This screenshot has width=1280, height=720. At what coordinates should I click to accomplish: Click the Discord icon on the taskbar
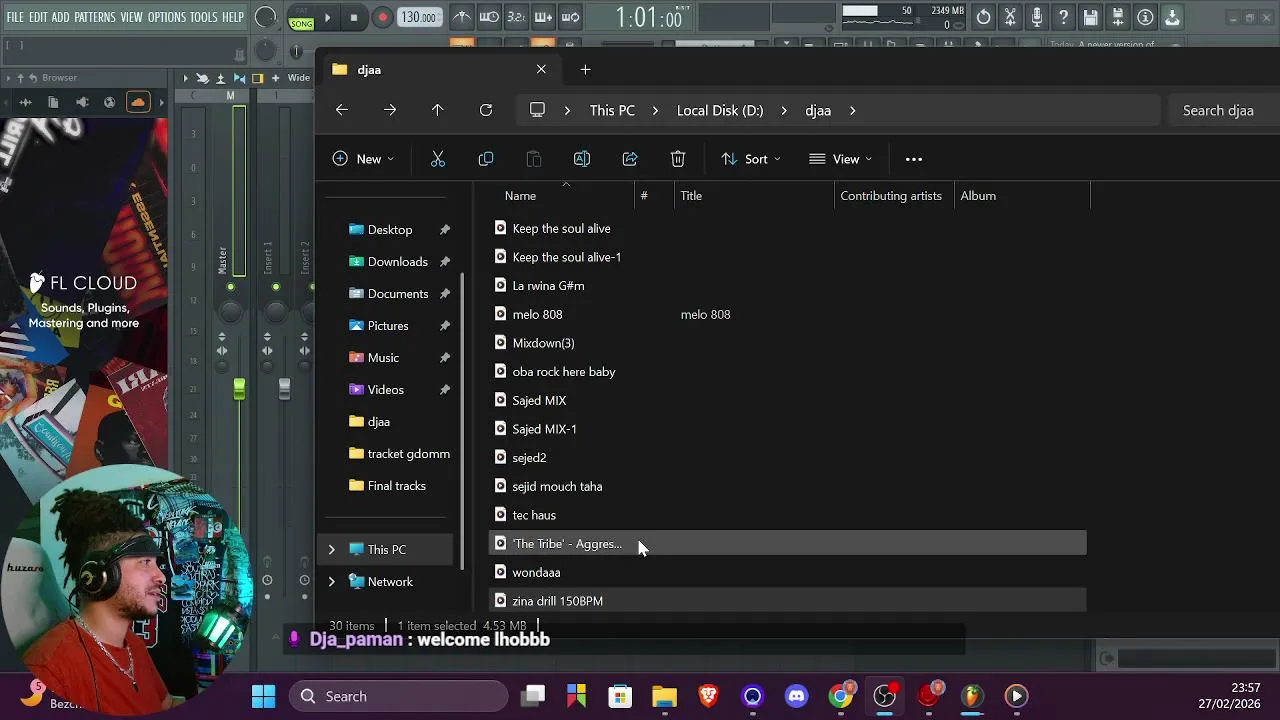point(797,696)
